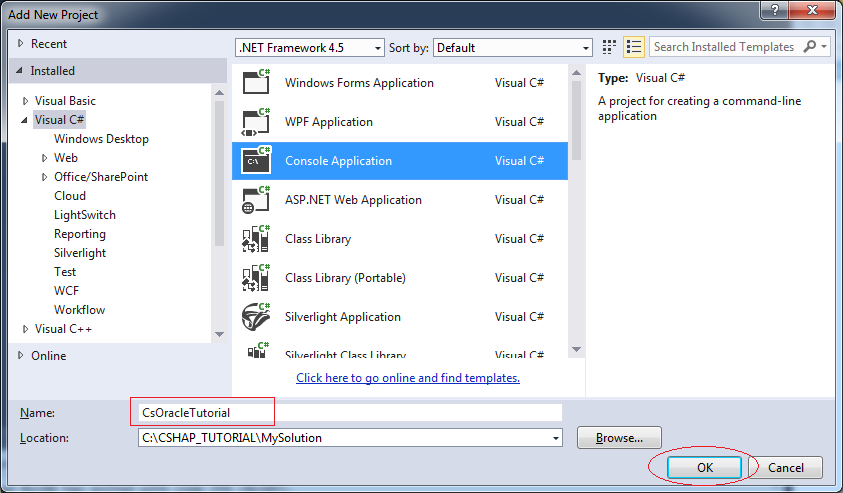Image resolution: width=843 pixels, height=493 pixels.
Task: Select the WPF Application template icon
Action: pyautogui.click(x=256, y=122)
